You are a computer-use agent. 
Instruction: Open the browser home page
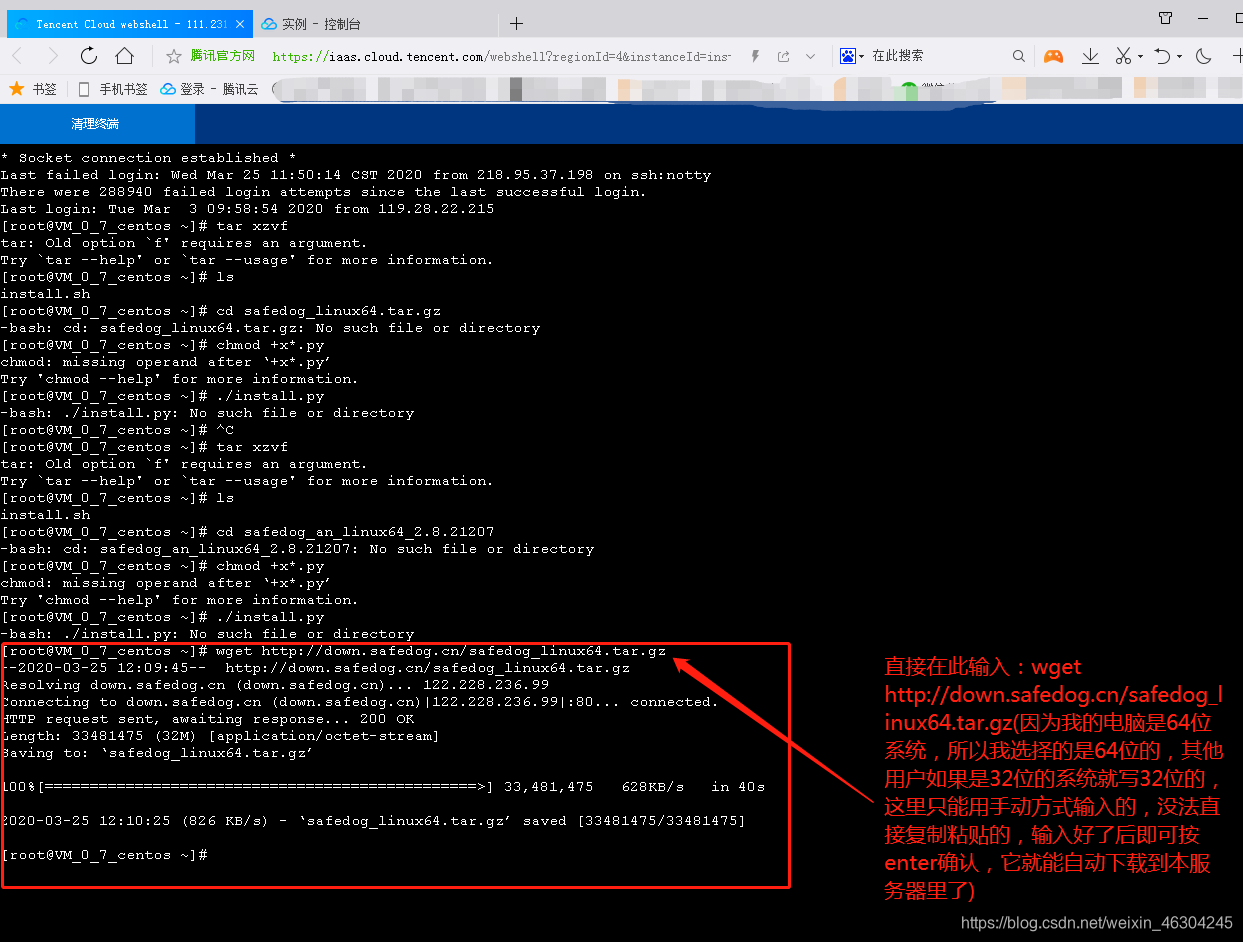point(124,56)
